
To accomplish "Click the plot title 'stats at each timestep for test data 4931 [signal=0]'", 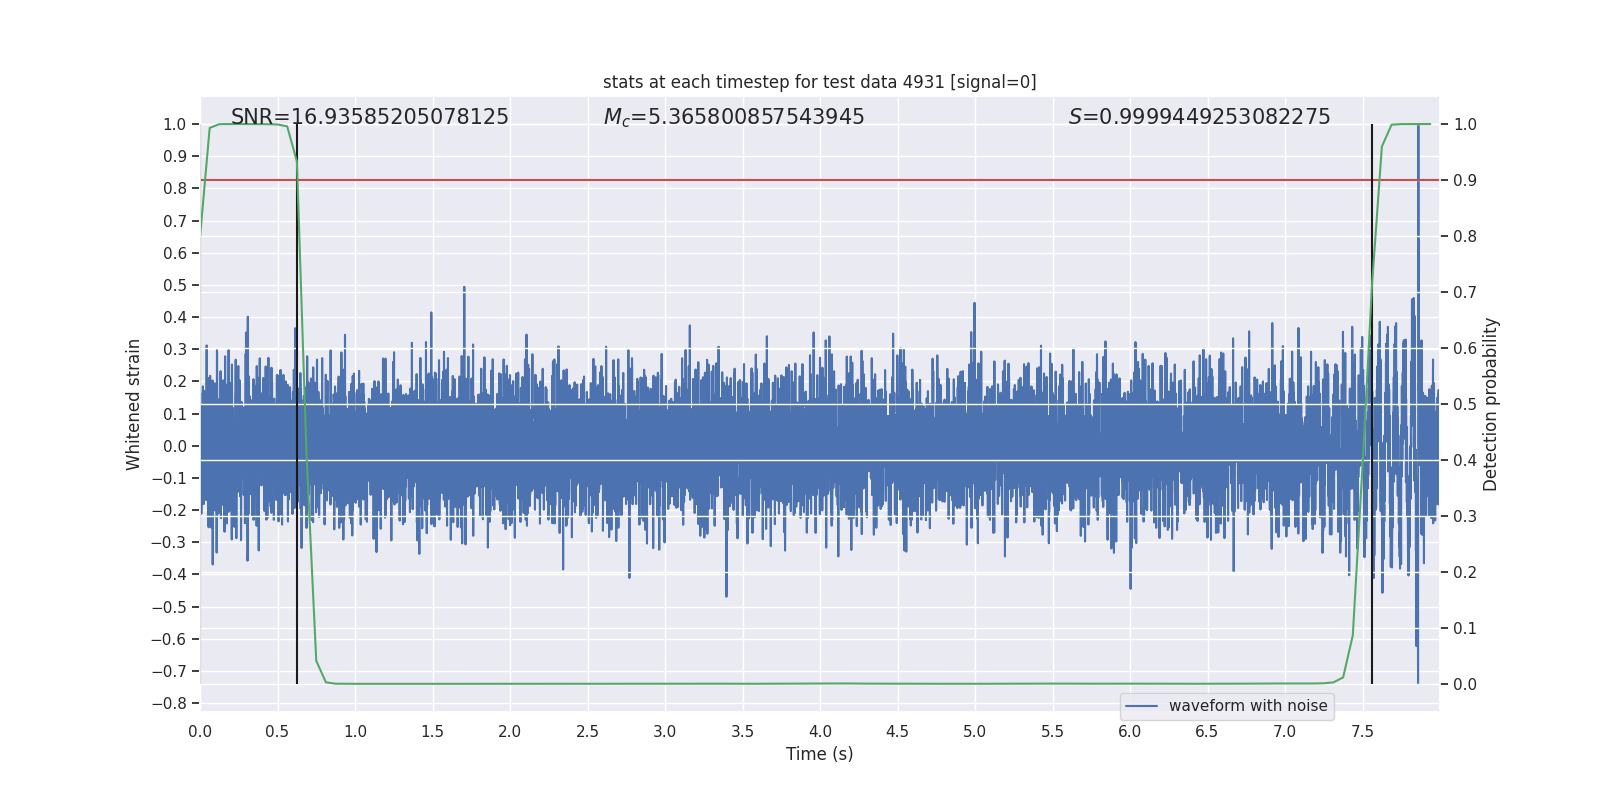I will 819,82.
